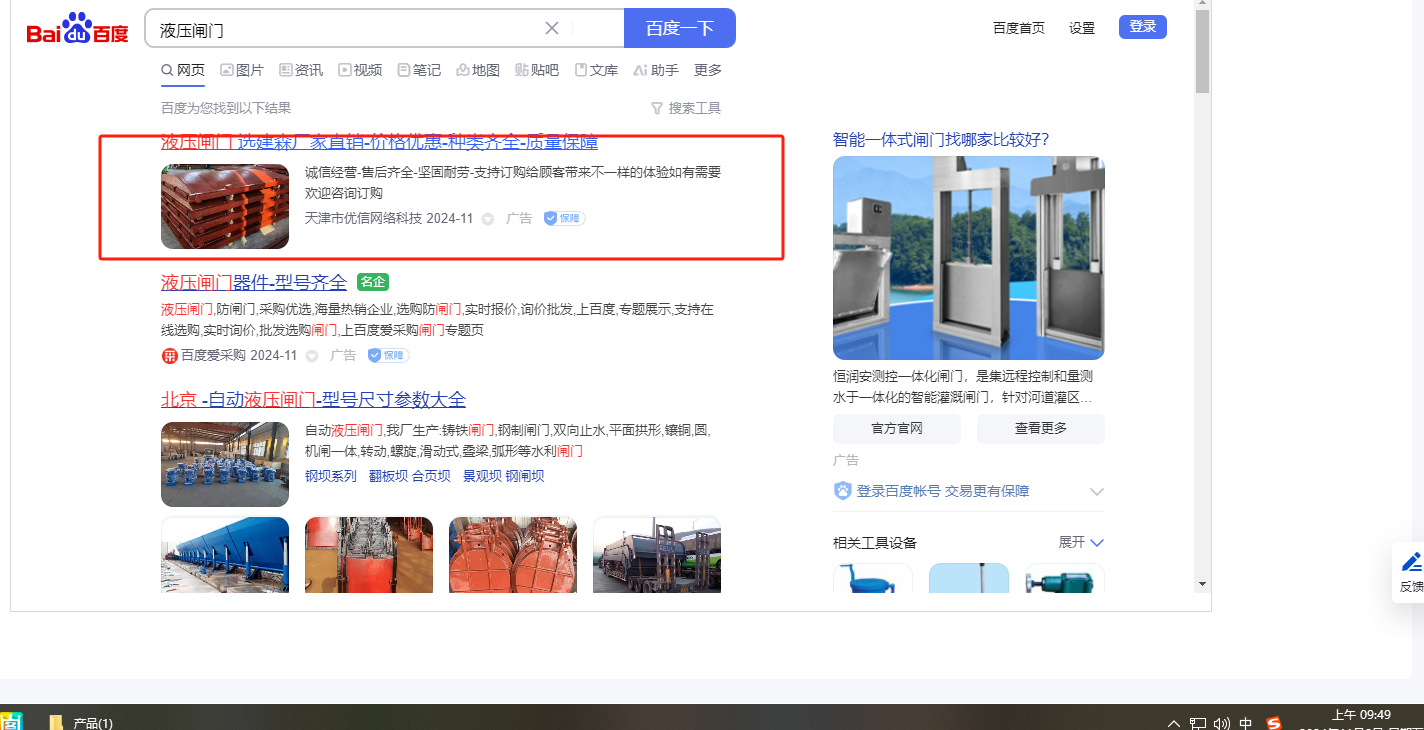Viewport: 1424px width, 730px height.
Task: Open the 液压闸门器件-型号齐全 result
Action: (254, 282)
